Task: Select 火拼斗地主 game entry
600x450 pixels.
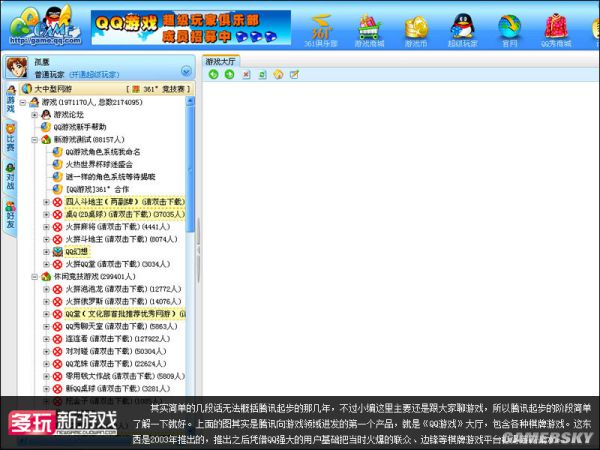Action: tap(121, 239)
